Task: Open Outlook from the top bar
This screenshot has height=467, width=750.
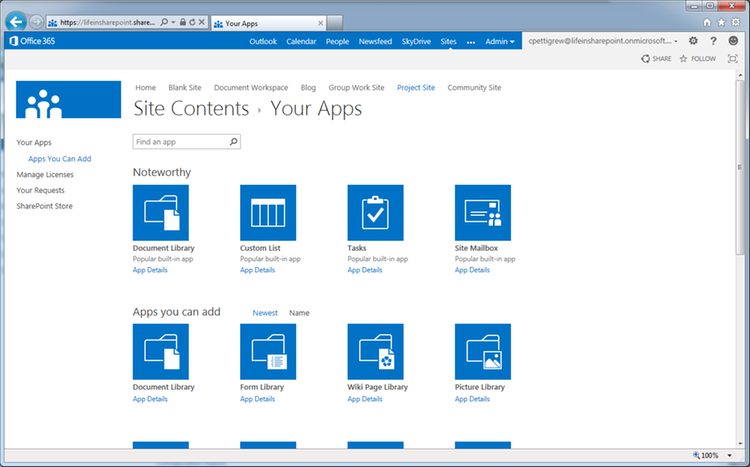Action: coord(263,42)
